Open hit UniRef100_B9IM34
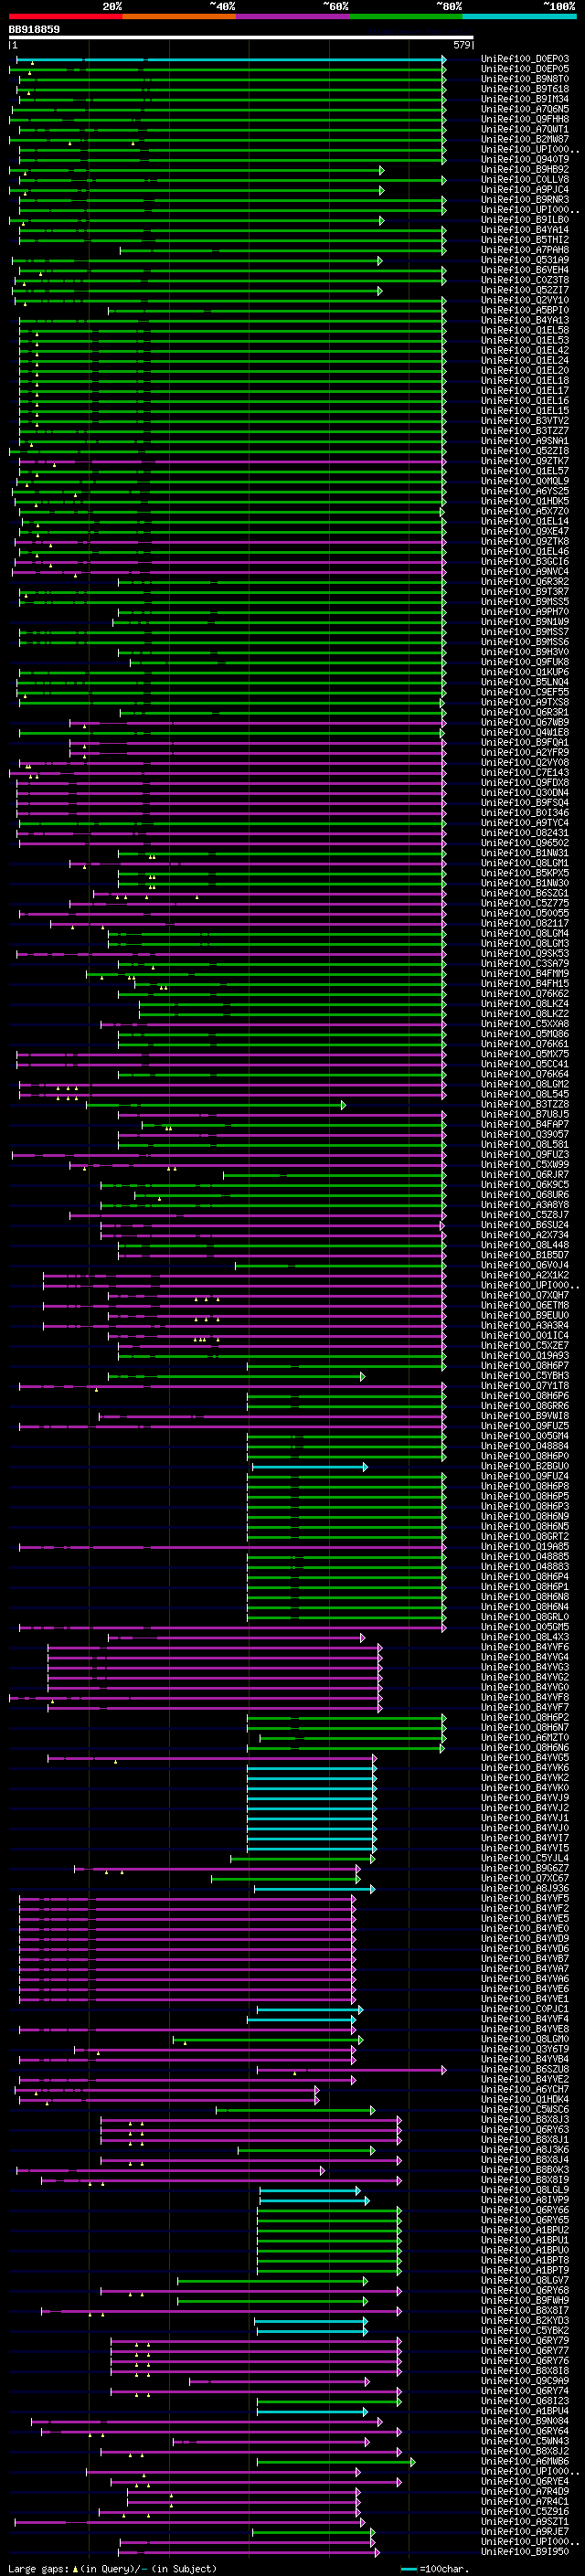 tap(525, 99)
